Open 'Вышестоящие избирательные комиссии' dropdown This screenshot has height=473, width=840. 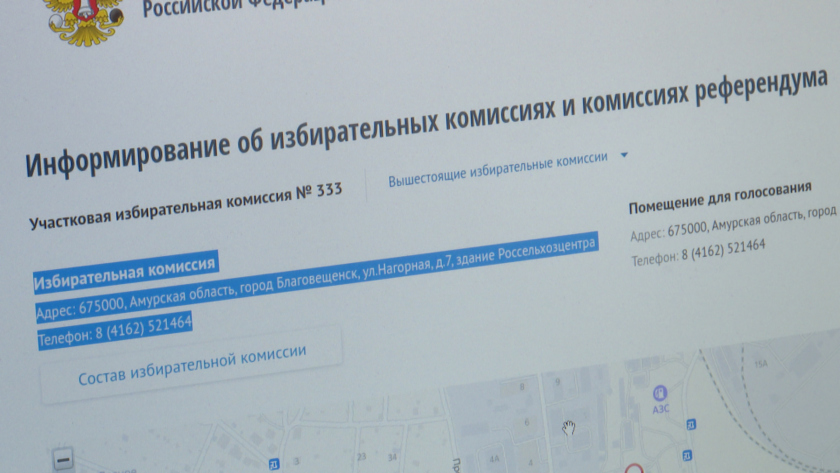[x=498, y=169]
